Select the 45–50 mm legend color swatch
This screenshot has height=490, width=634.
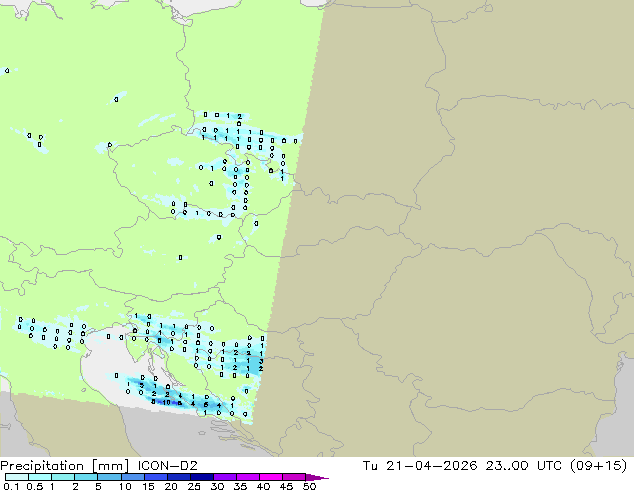[294, 477]
